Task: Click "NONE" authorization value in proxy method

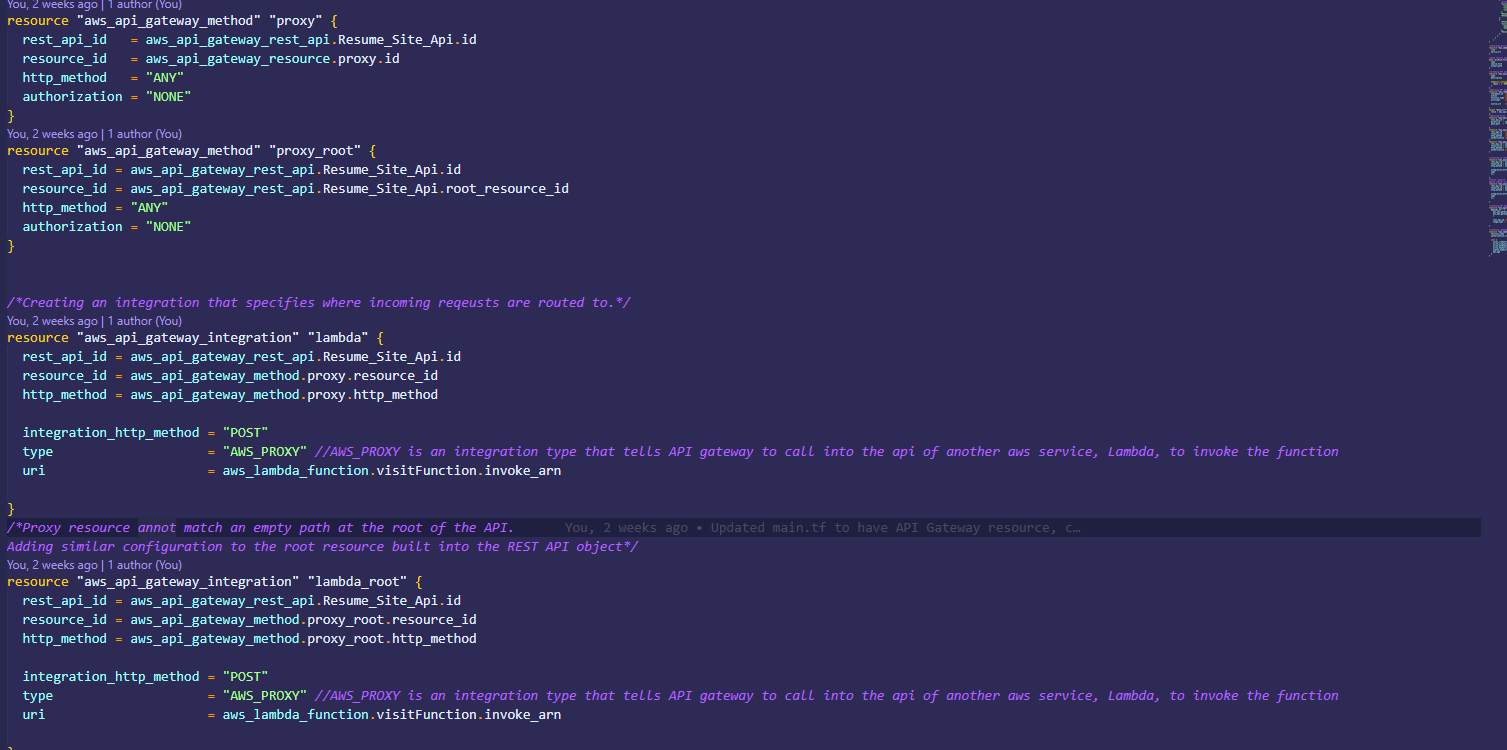Action: [168, 97]
